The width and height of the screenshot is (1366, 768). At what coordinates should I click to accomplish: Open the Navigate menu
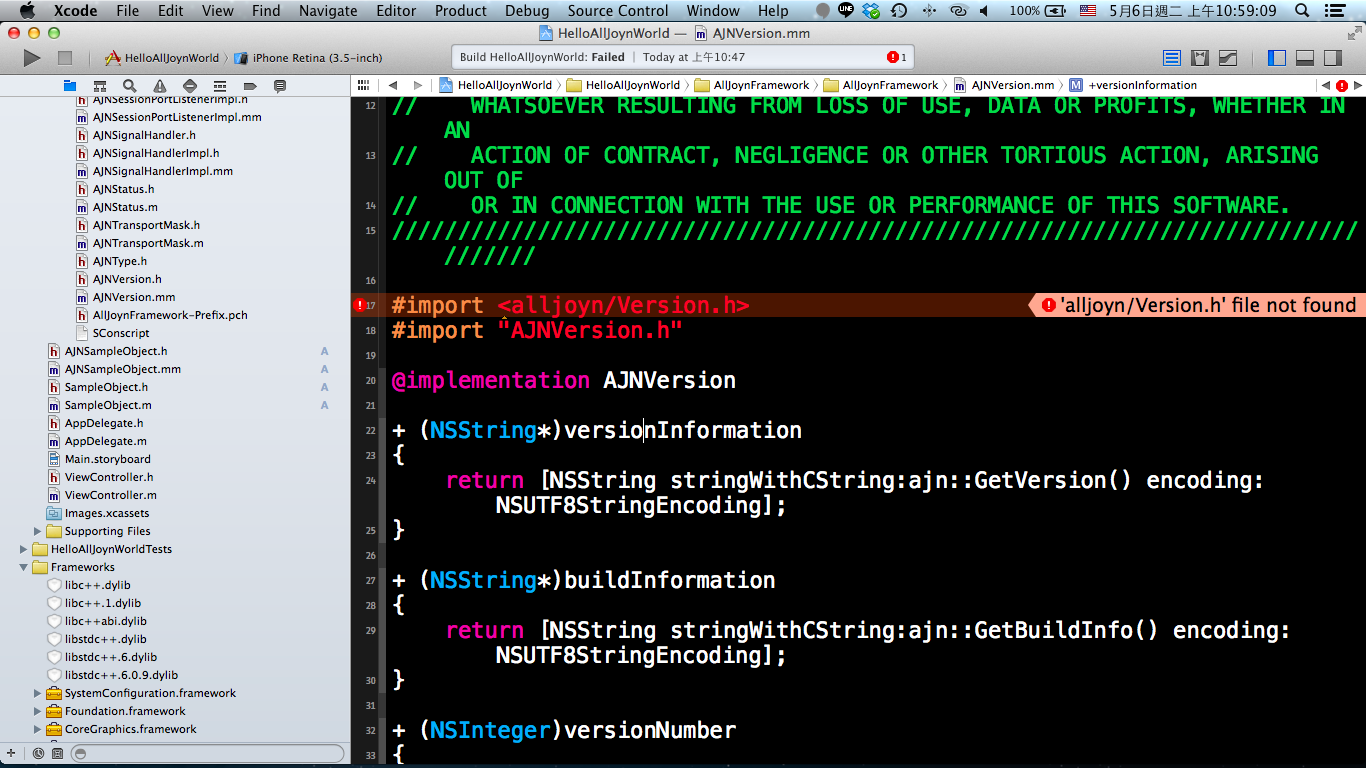coord(328,11)
